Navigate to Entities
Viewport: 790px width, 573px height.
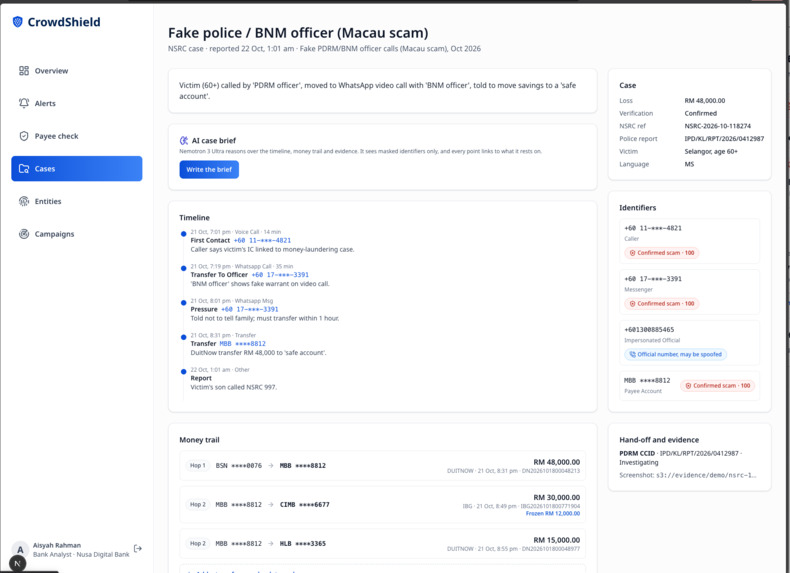[x=77, y=201]
